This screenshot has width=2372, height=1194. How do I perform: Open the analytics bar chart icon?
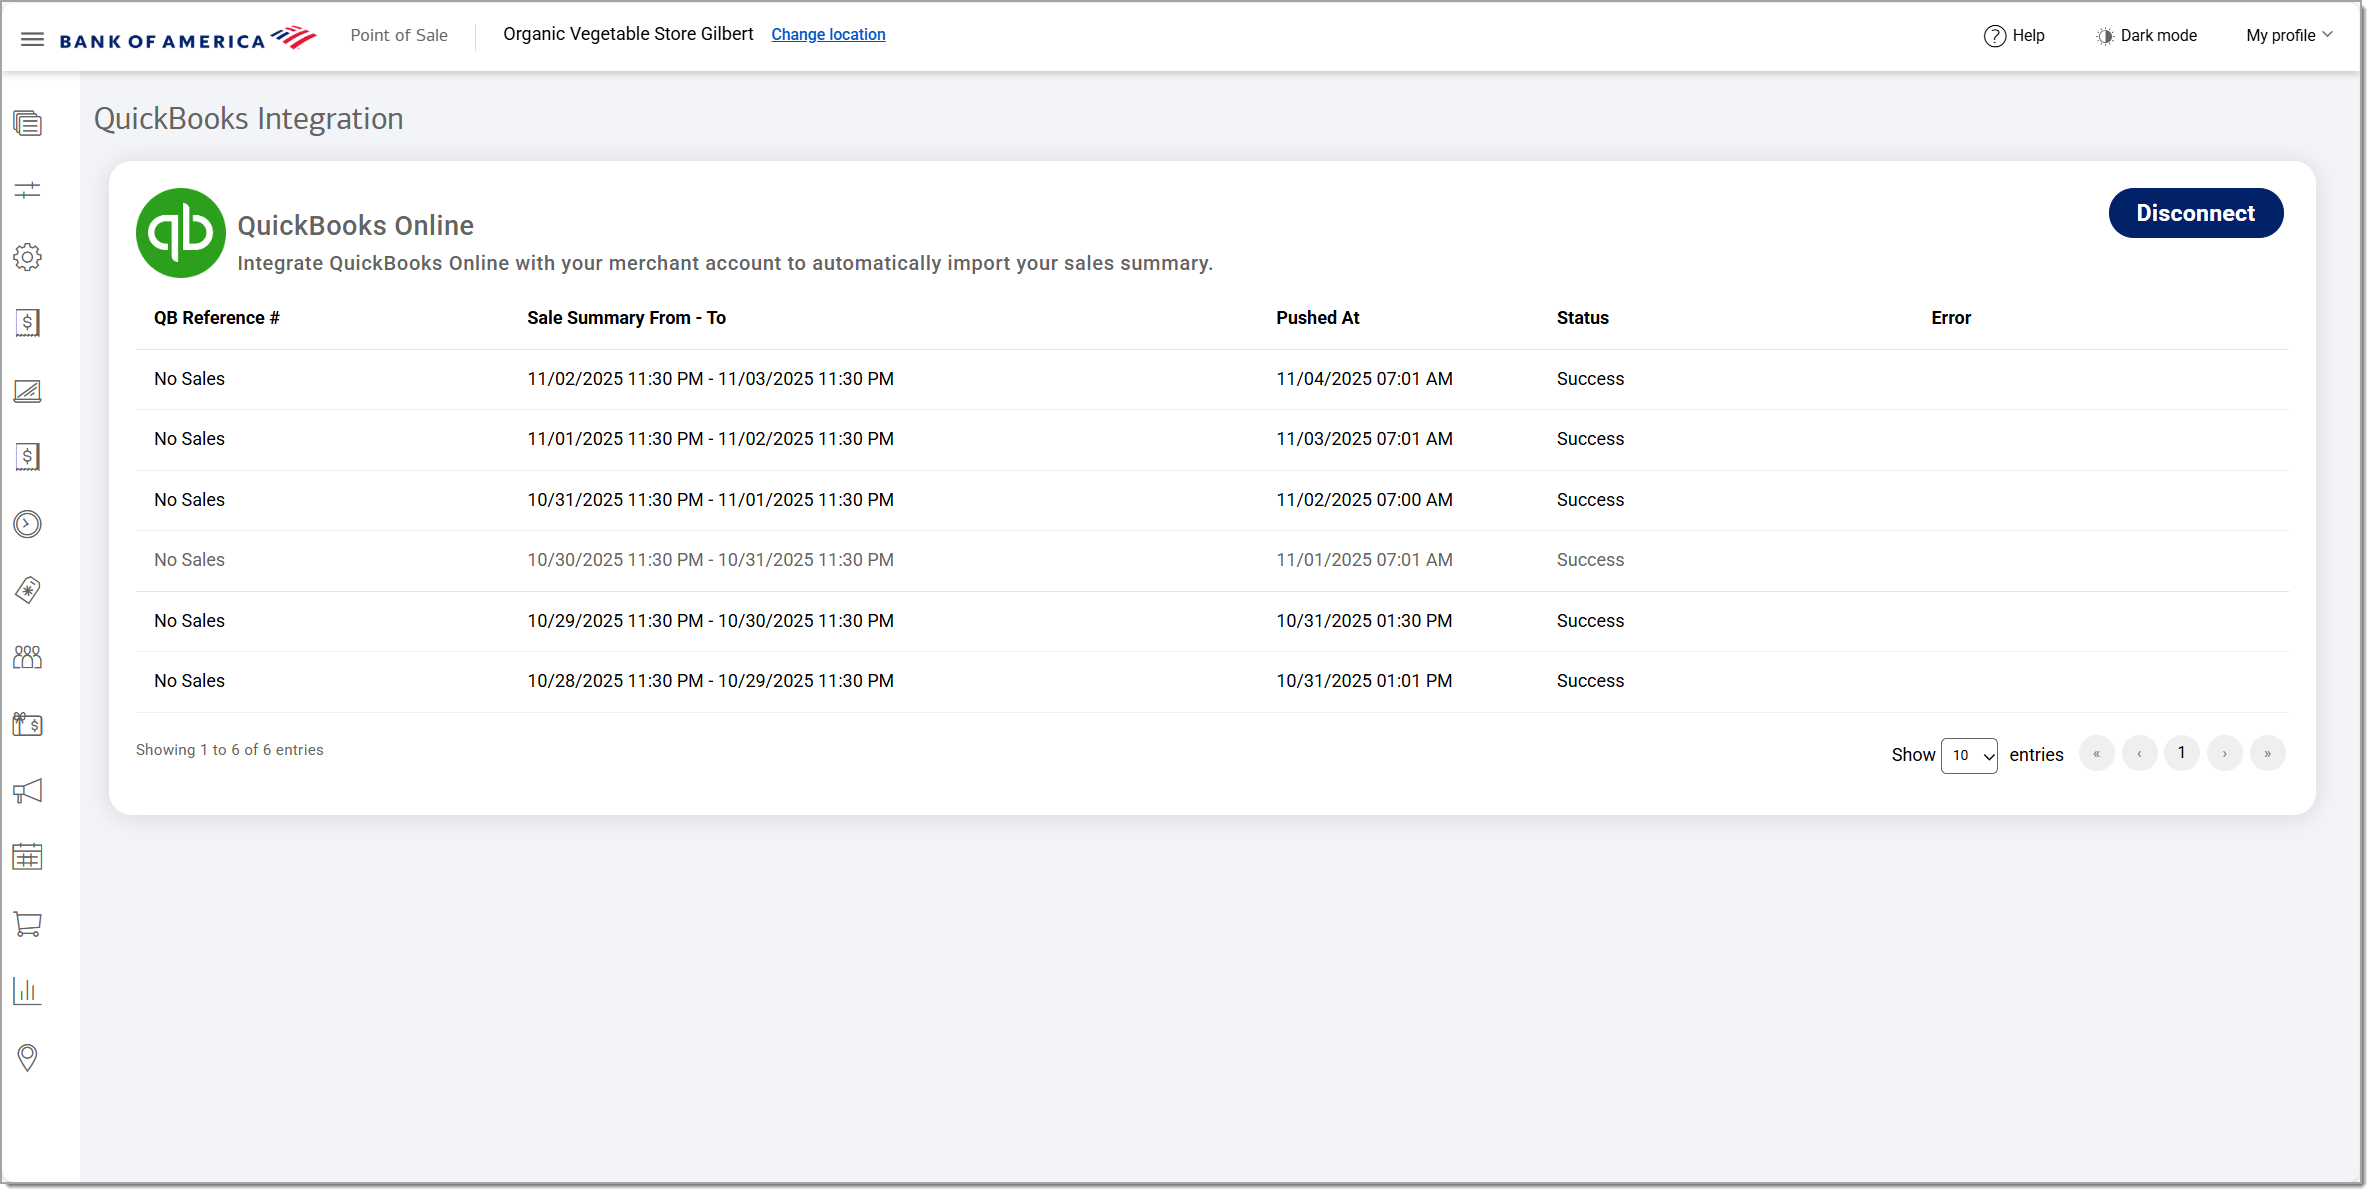point(28,991)
